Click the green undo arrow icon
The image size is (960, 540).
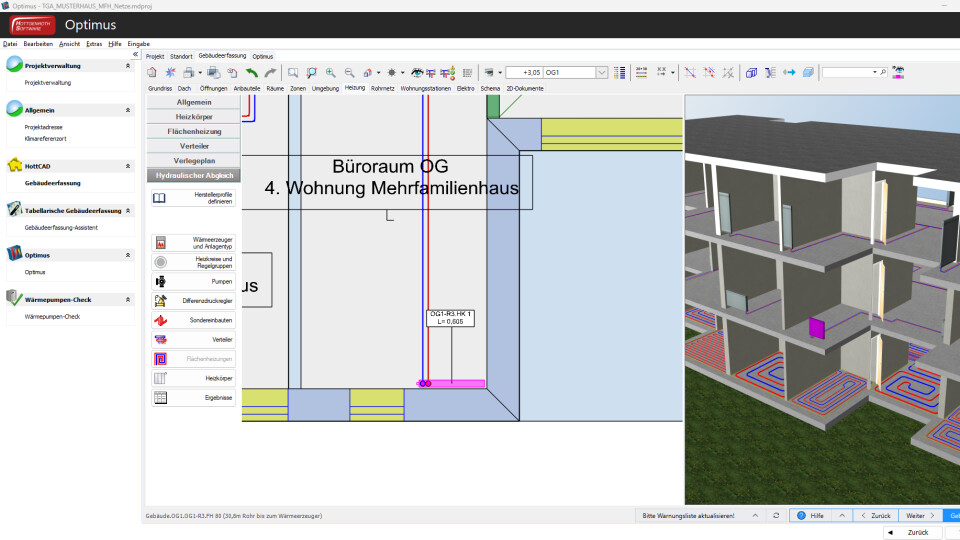[x=252, y=73]
